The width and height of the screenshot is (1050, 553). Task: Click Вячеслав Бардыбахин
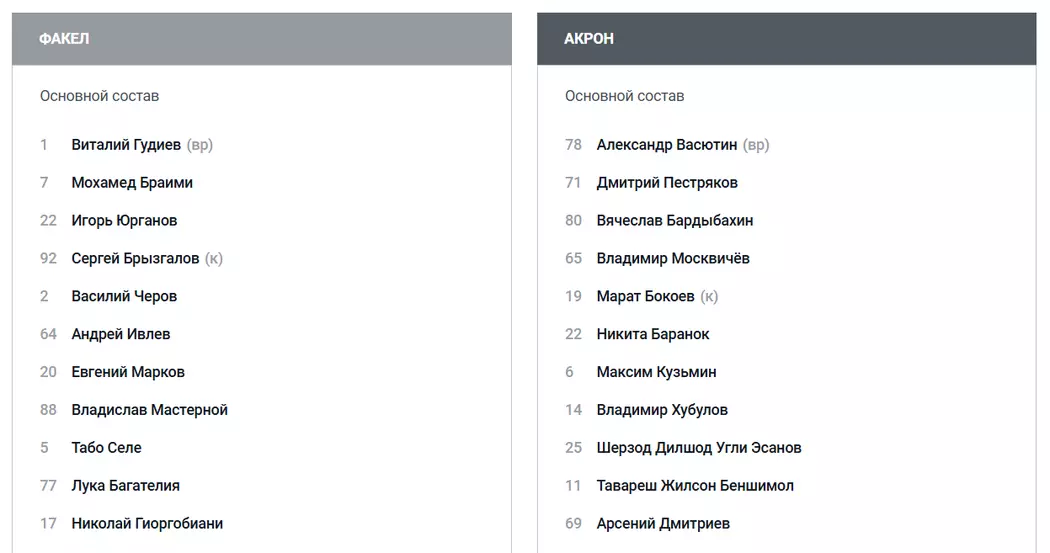(675, 221)
